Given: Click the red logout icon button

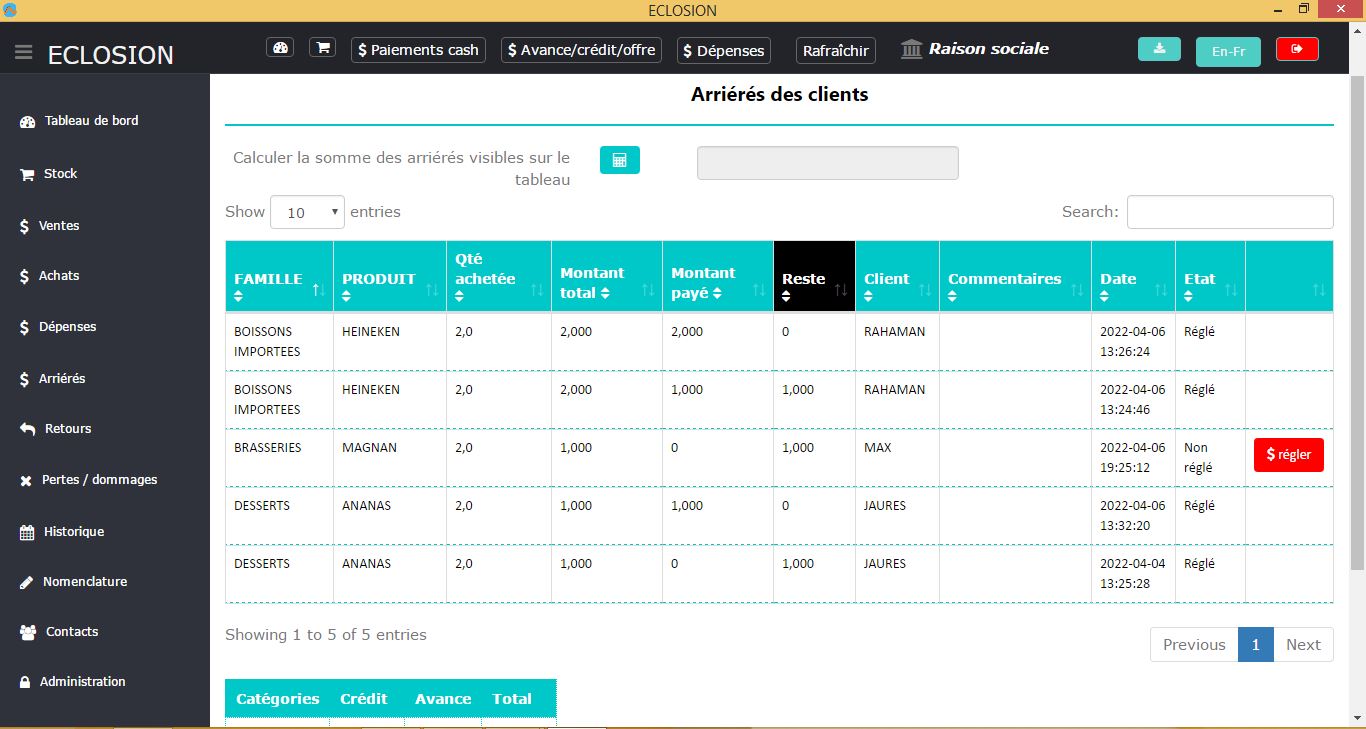Looking at the screenshot, I should click(1297, 49).
